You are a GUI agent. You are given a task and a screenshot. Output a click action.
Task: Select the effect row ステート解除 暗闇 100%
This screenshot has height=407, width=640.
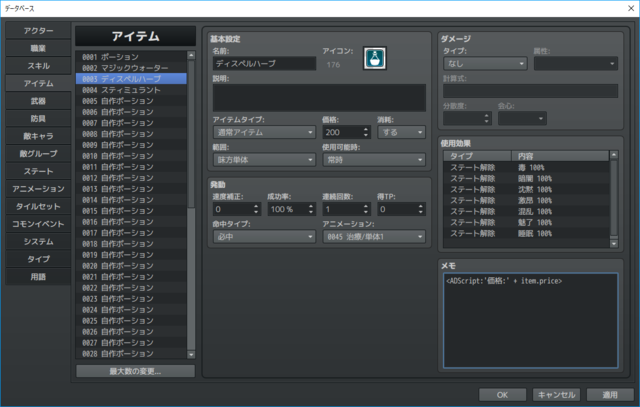coord(527,178)
